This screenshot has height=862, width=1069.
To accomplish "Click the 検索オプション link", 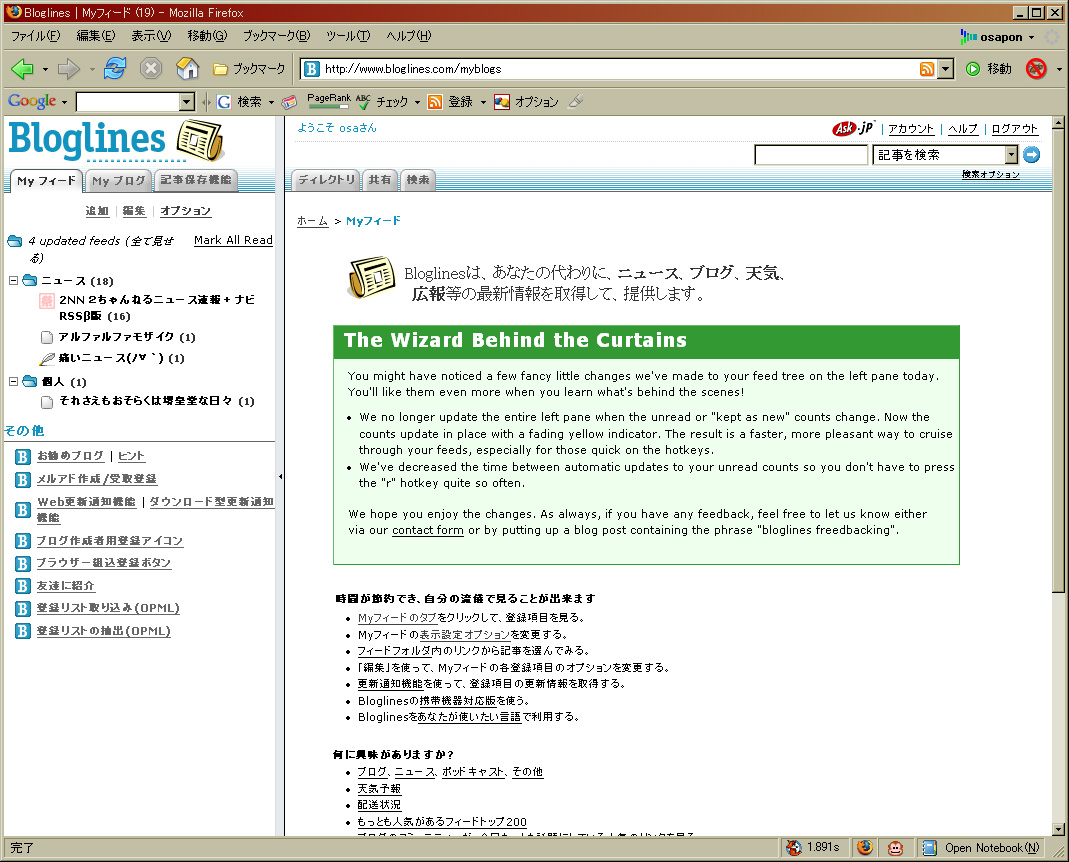I will pos(991,175).
